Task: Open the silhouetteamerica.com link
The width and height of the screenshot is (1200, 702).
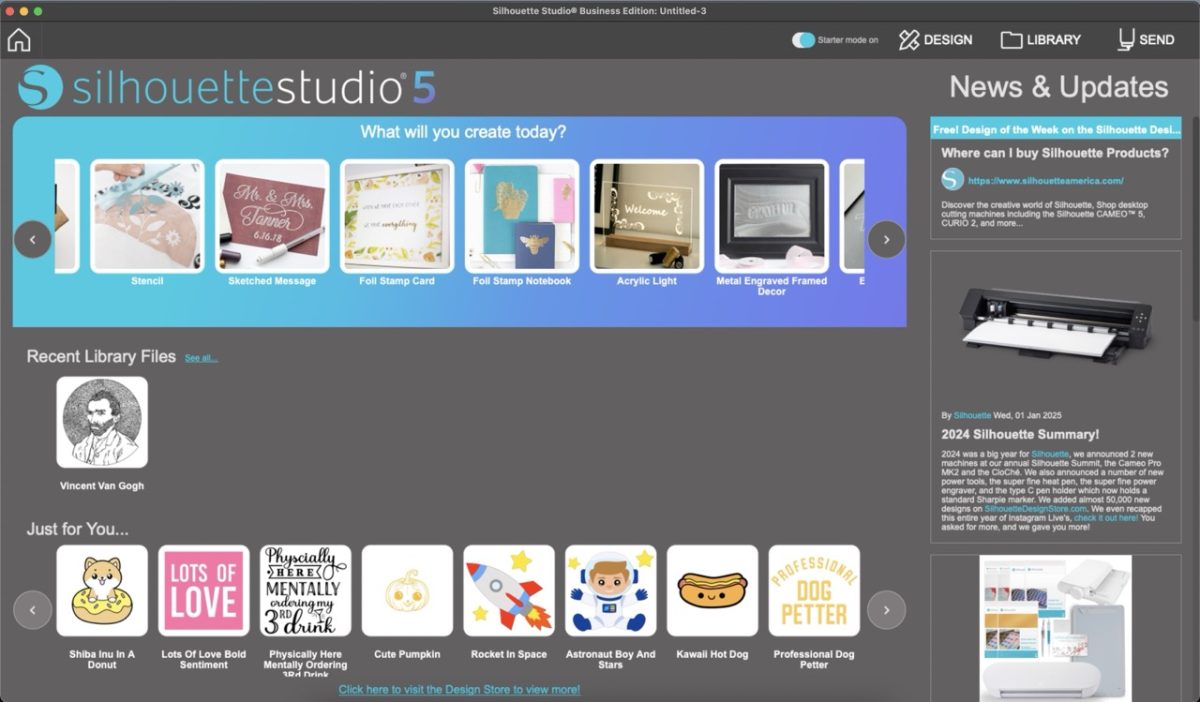Action: point(1046,181)
